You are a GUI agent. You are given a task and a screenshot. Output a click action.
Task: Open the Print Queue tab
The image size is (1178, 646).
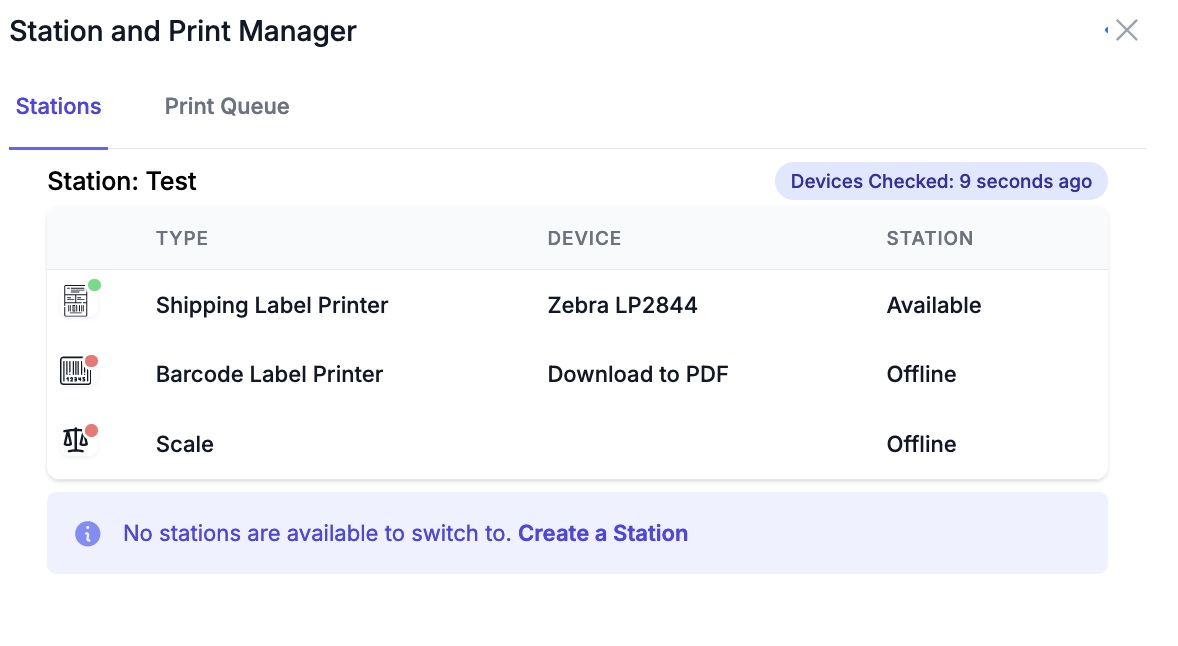(227, 107)
